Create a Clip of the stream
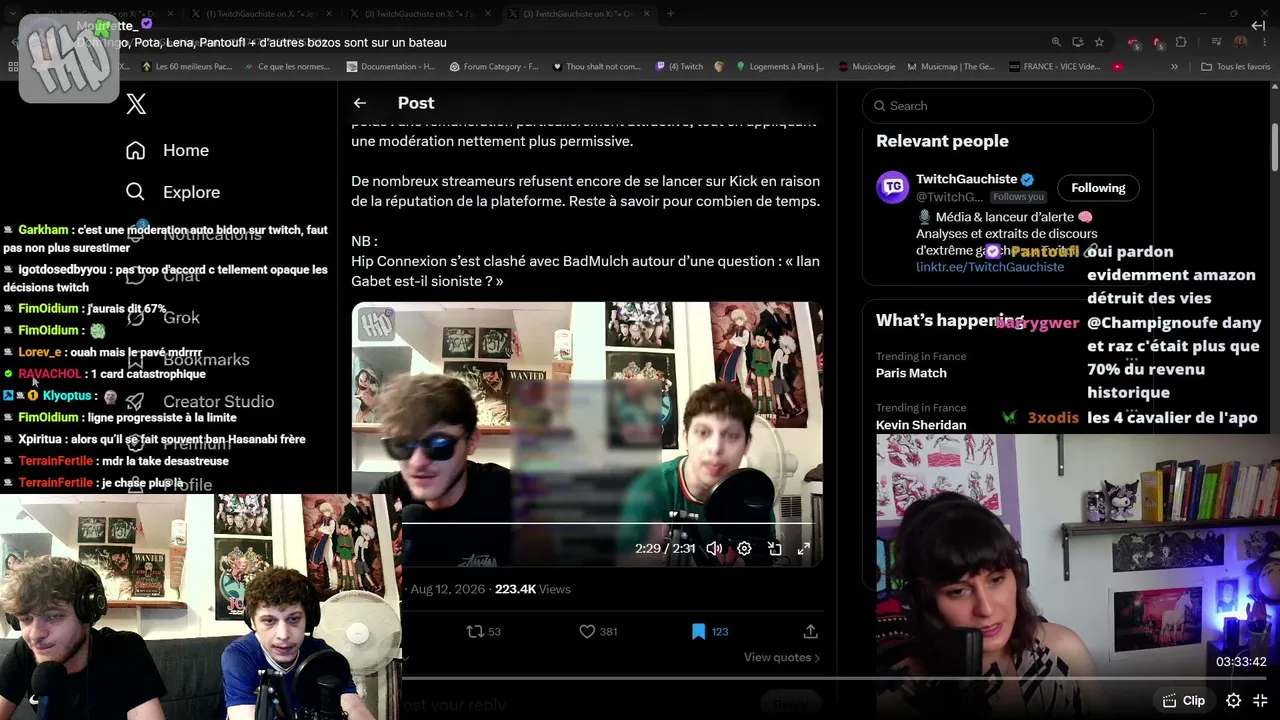This screenshot has height=720, width=1280. (x=1183, y=701)
